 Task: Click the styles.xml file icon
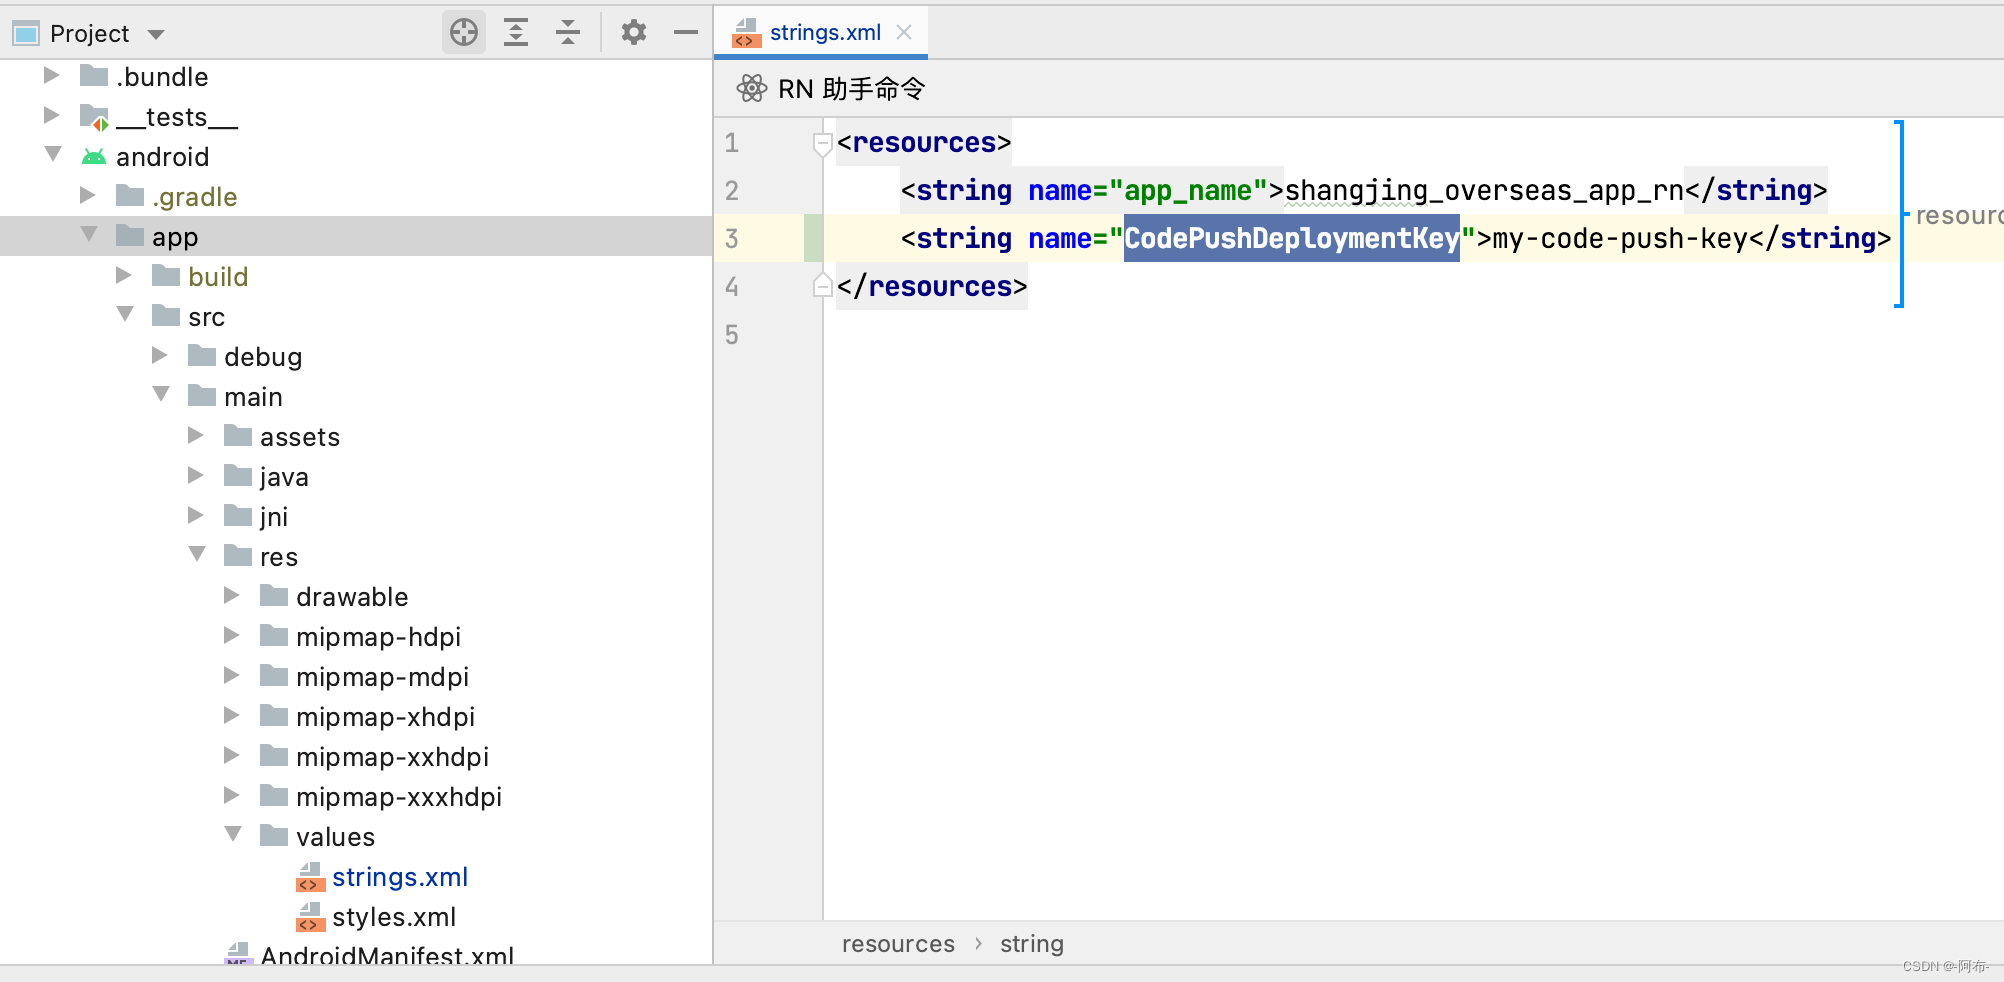310,917
